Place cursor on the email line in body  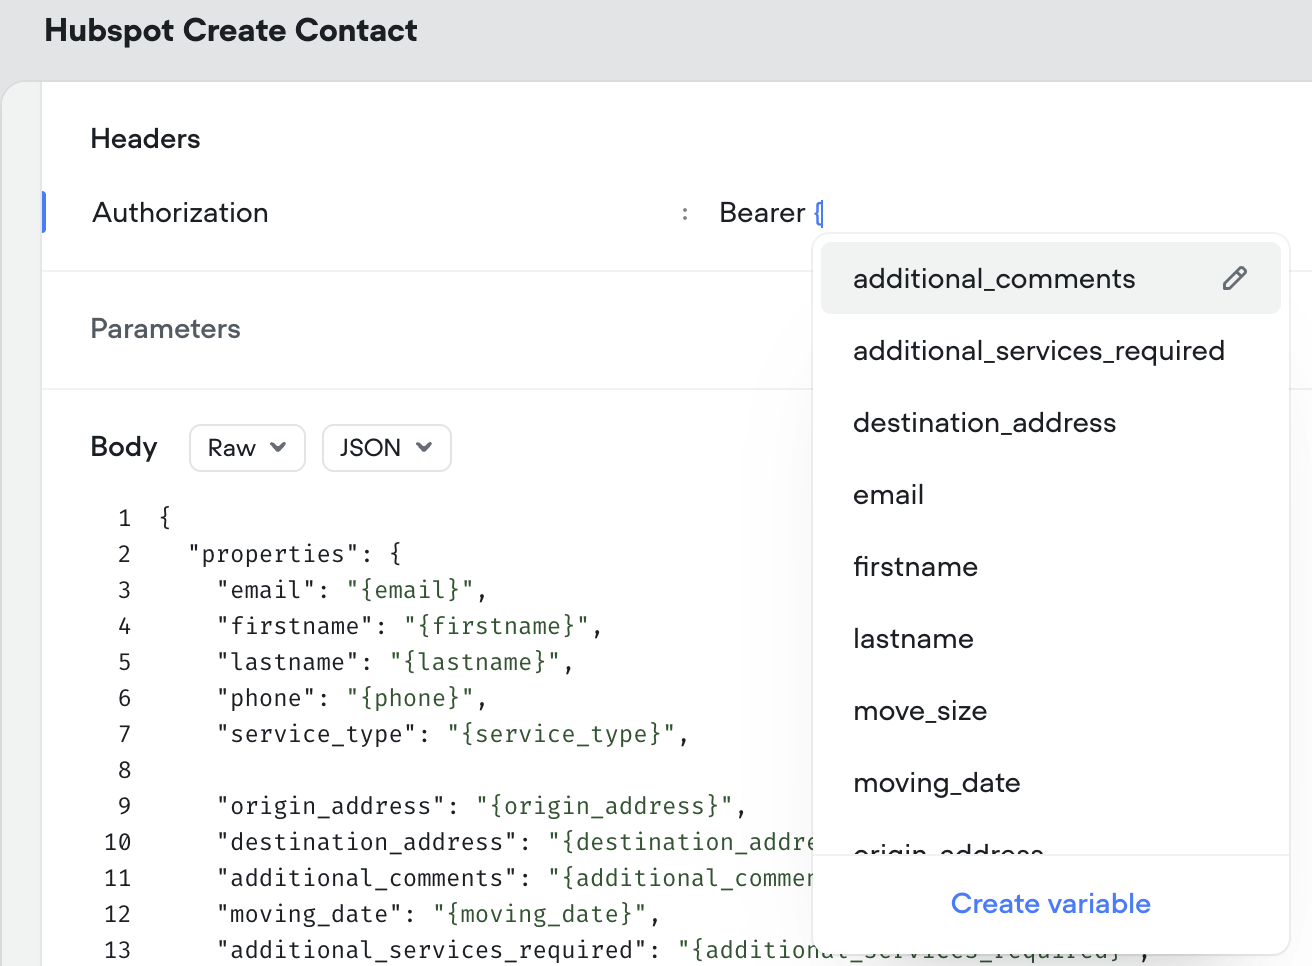click(x=351, y=590)
